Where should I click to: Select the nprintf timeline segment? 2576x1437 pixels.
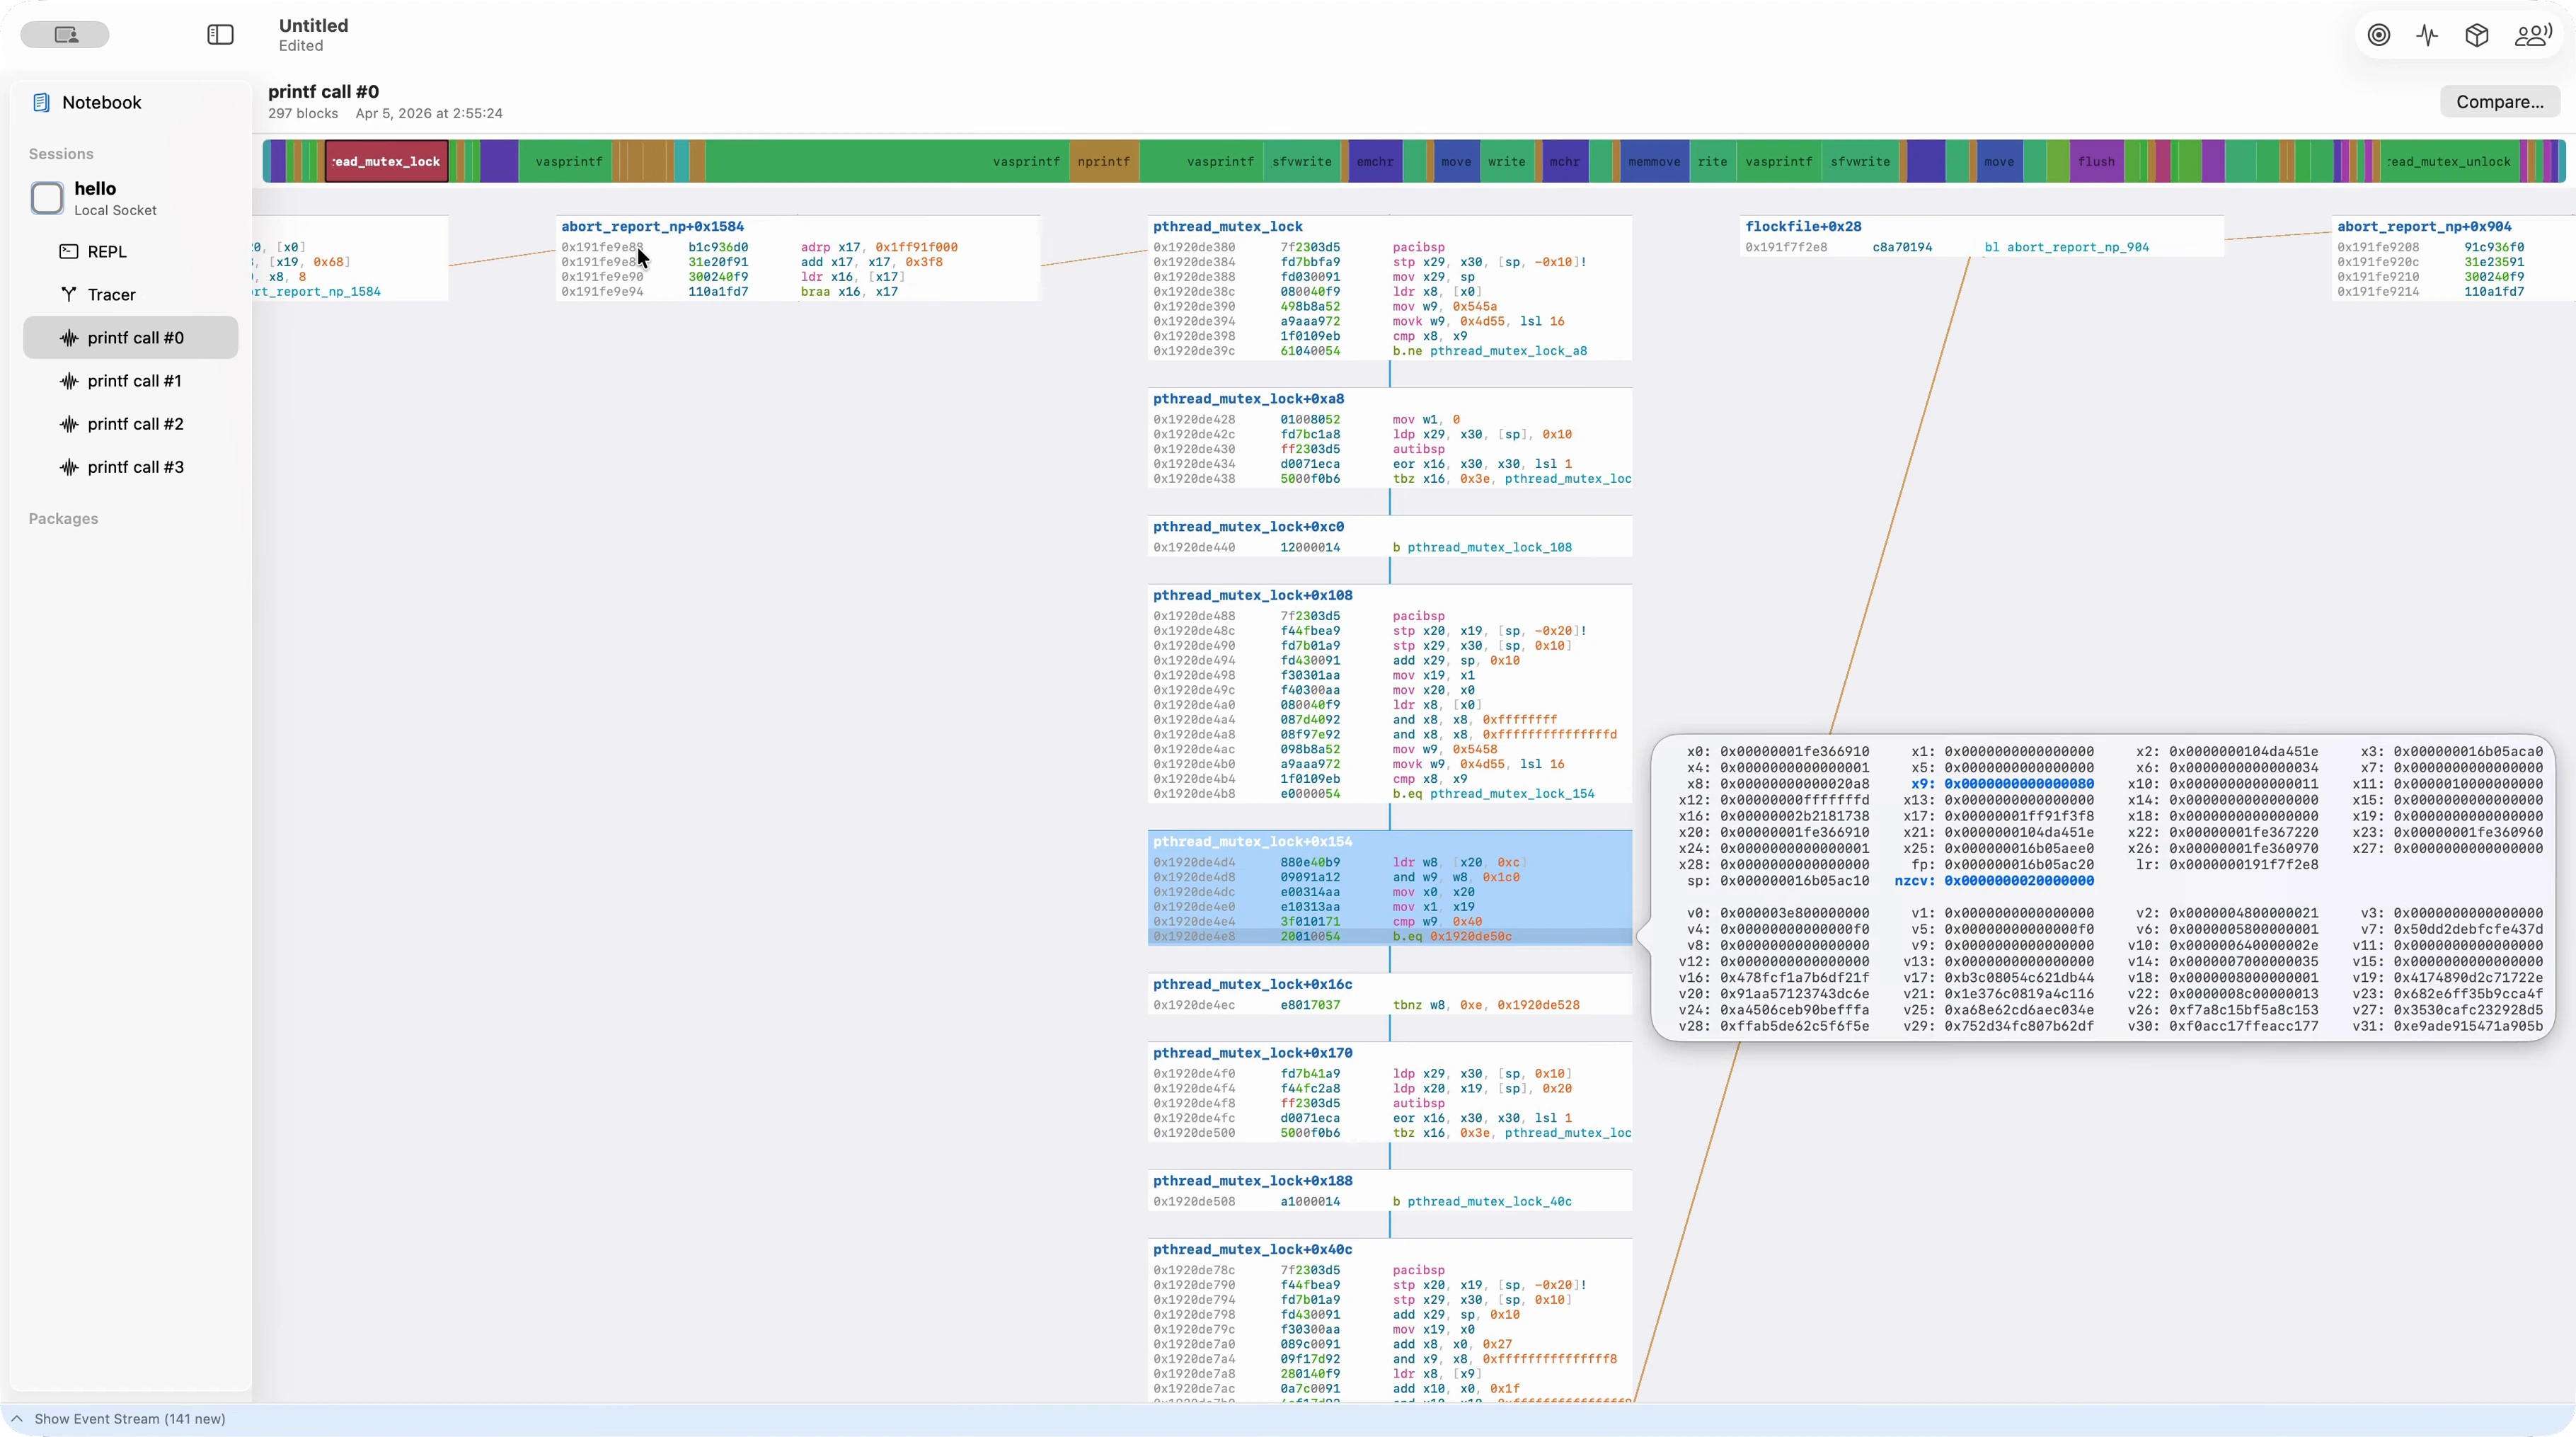1103,161
